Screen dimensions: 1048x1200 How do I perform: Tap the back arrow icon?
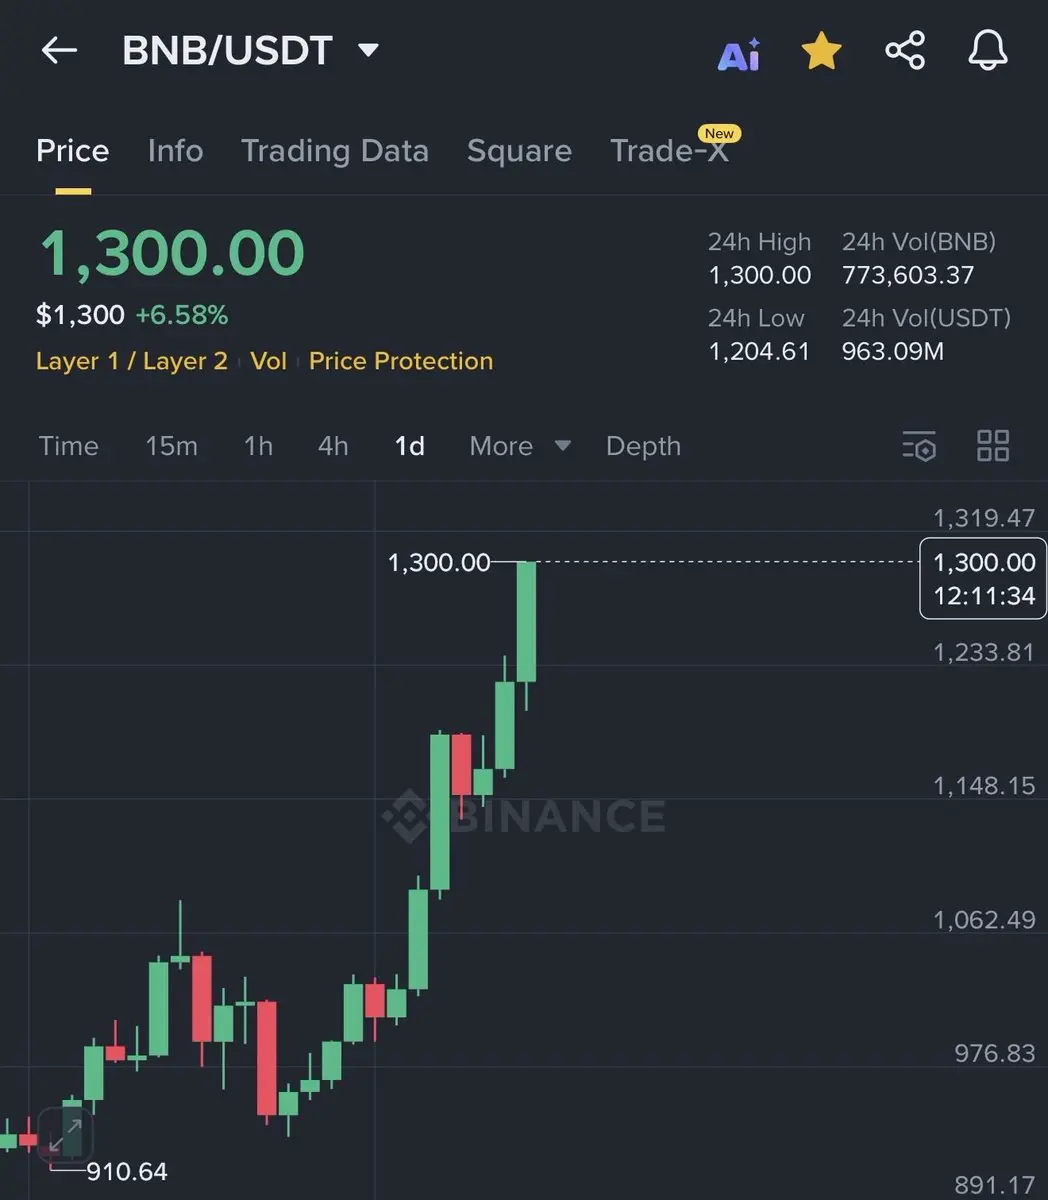click(59, 50)
